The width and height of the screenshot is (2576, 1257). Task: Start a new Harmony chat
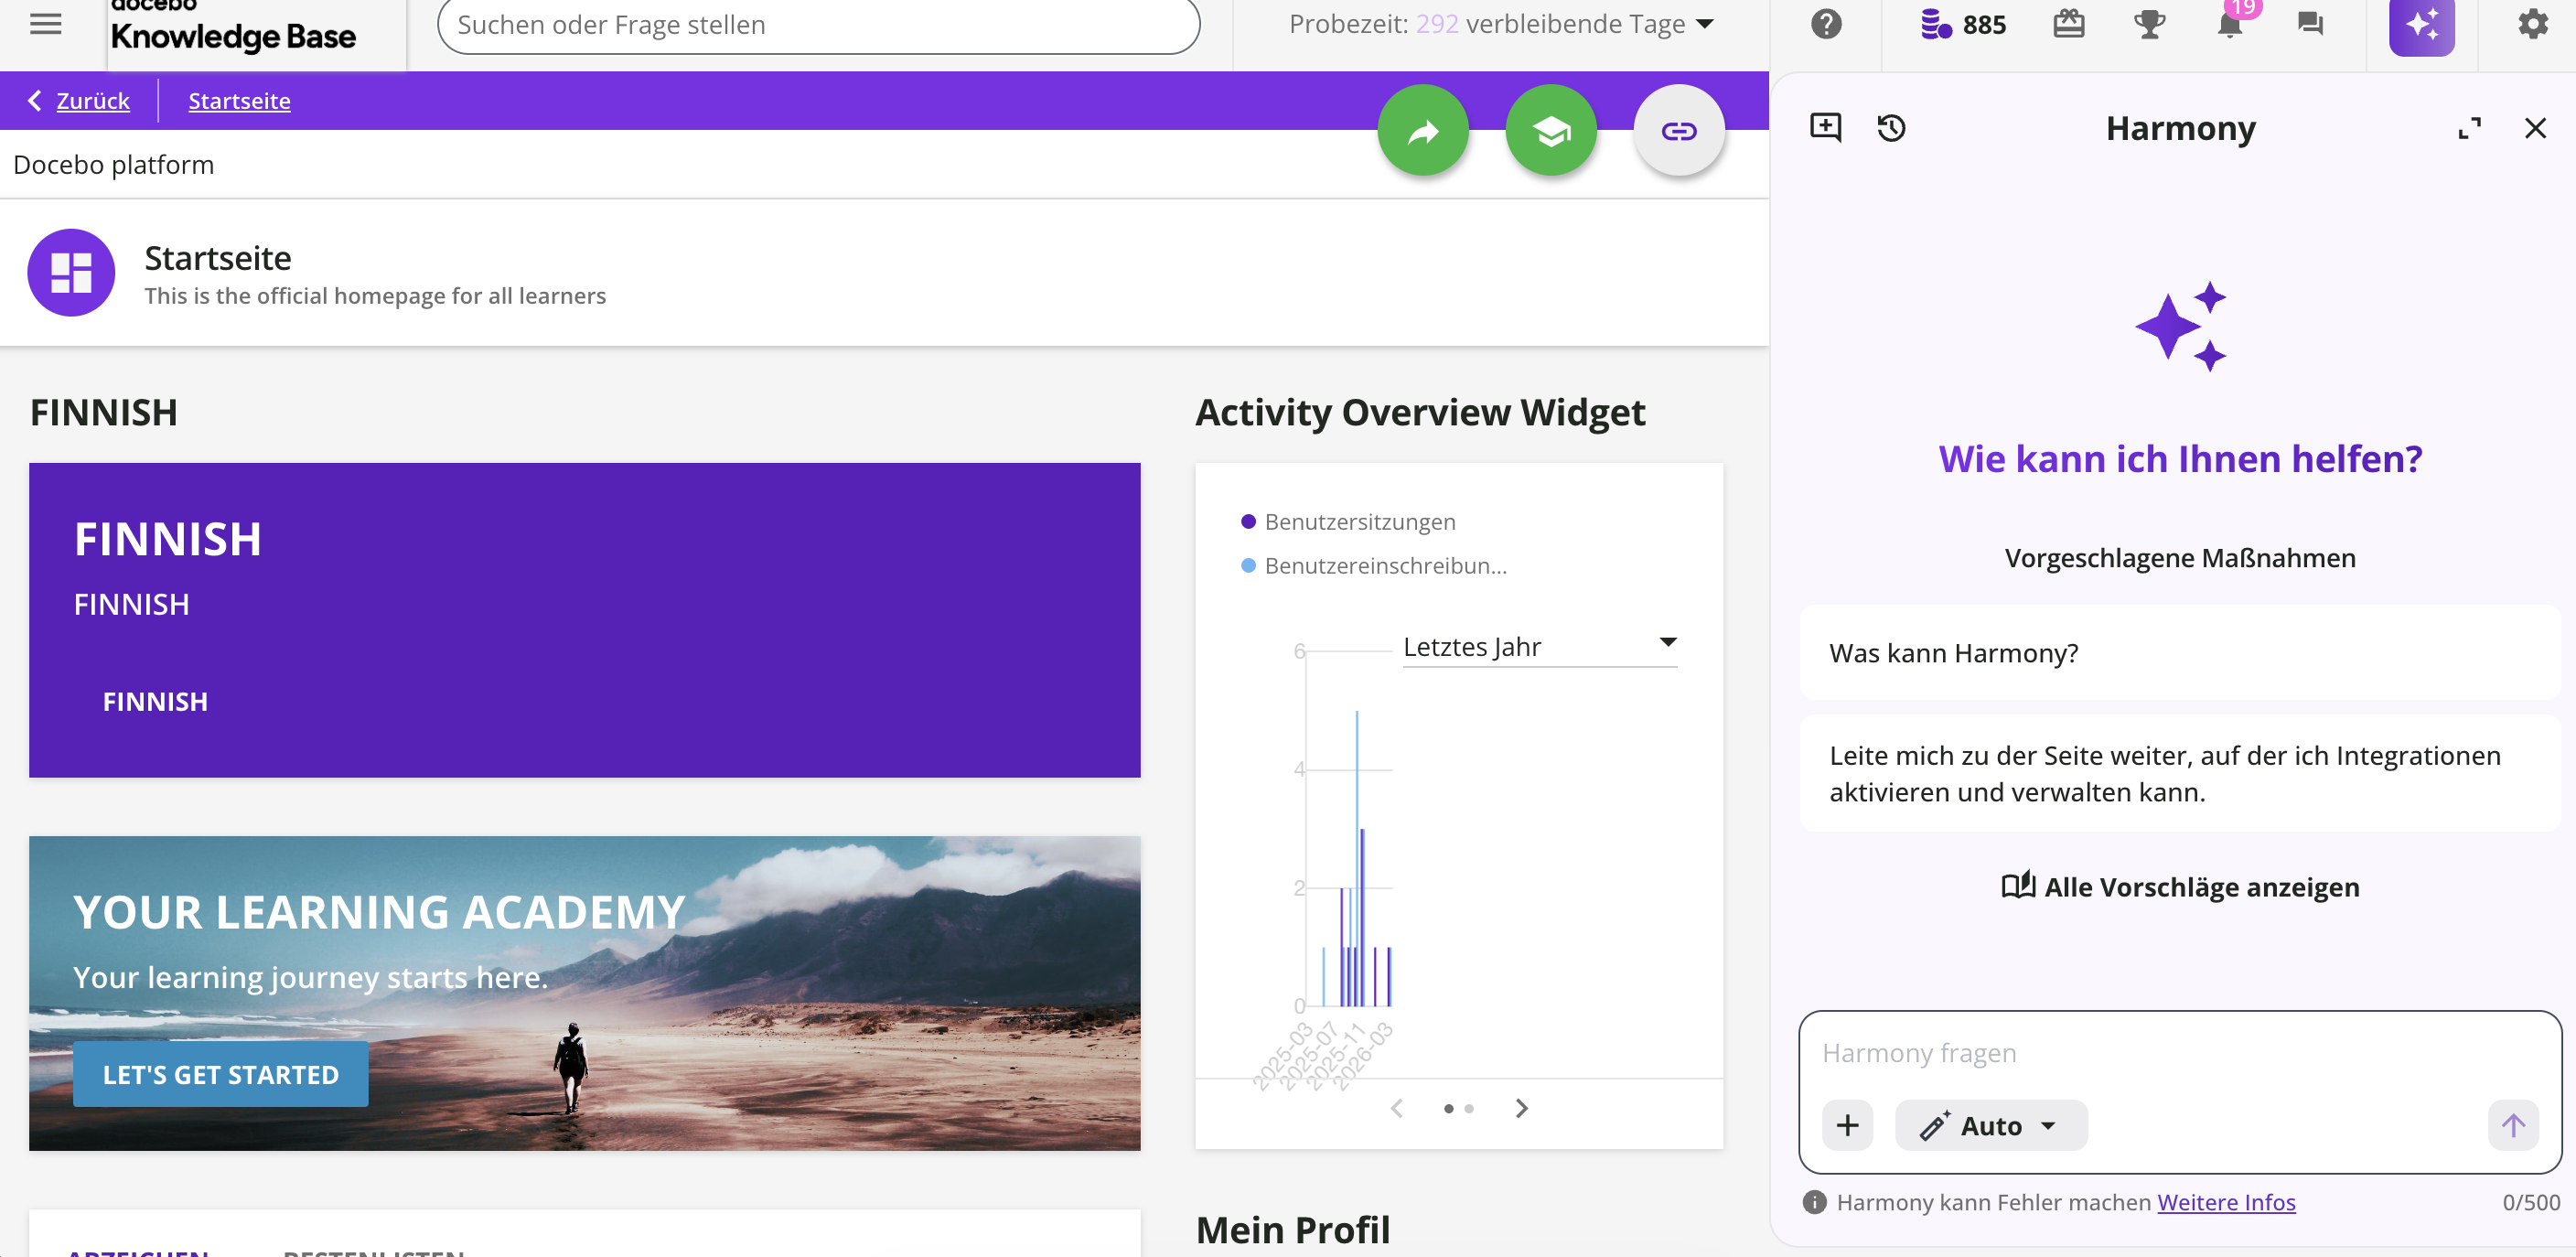pos(1825,127)
